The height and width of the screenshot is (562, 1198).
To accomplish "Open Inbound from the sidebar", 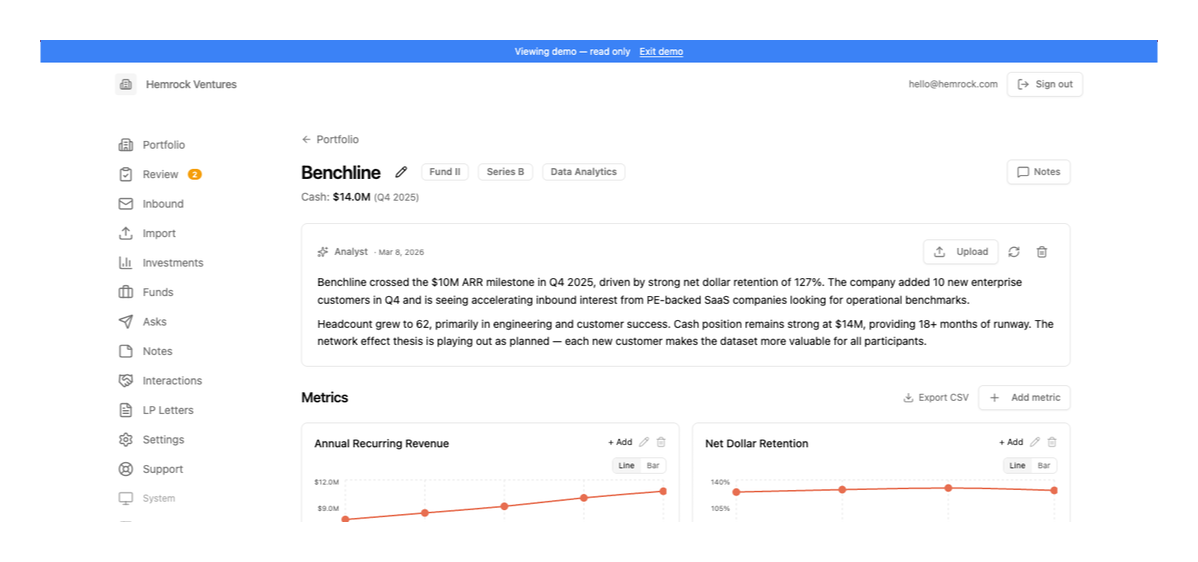I will pos(162,204).
